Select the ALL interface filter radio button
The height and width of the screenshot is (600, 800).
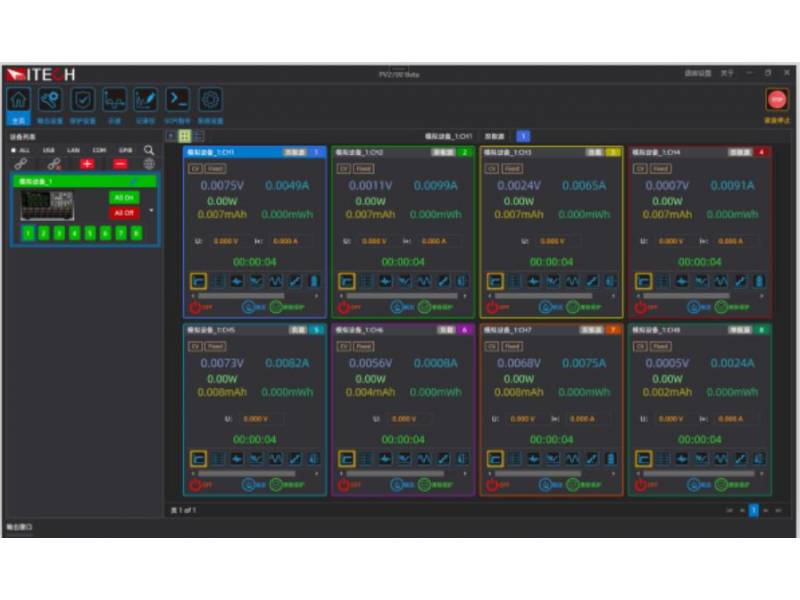[14, 150]
